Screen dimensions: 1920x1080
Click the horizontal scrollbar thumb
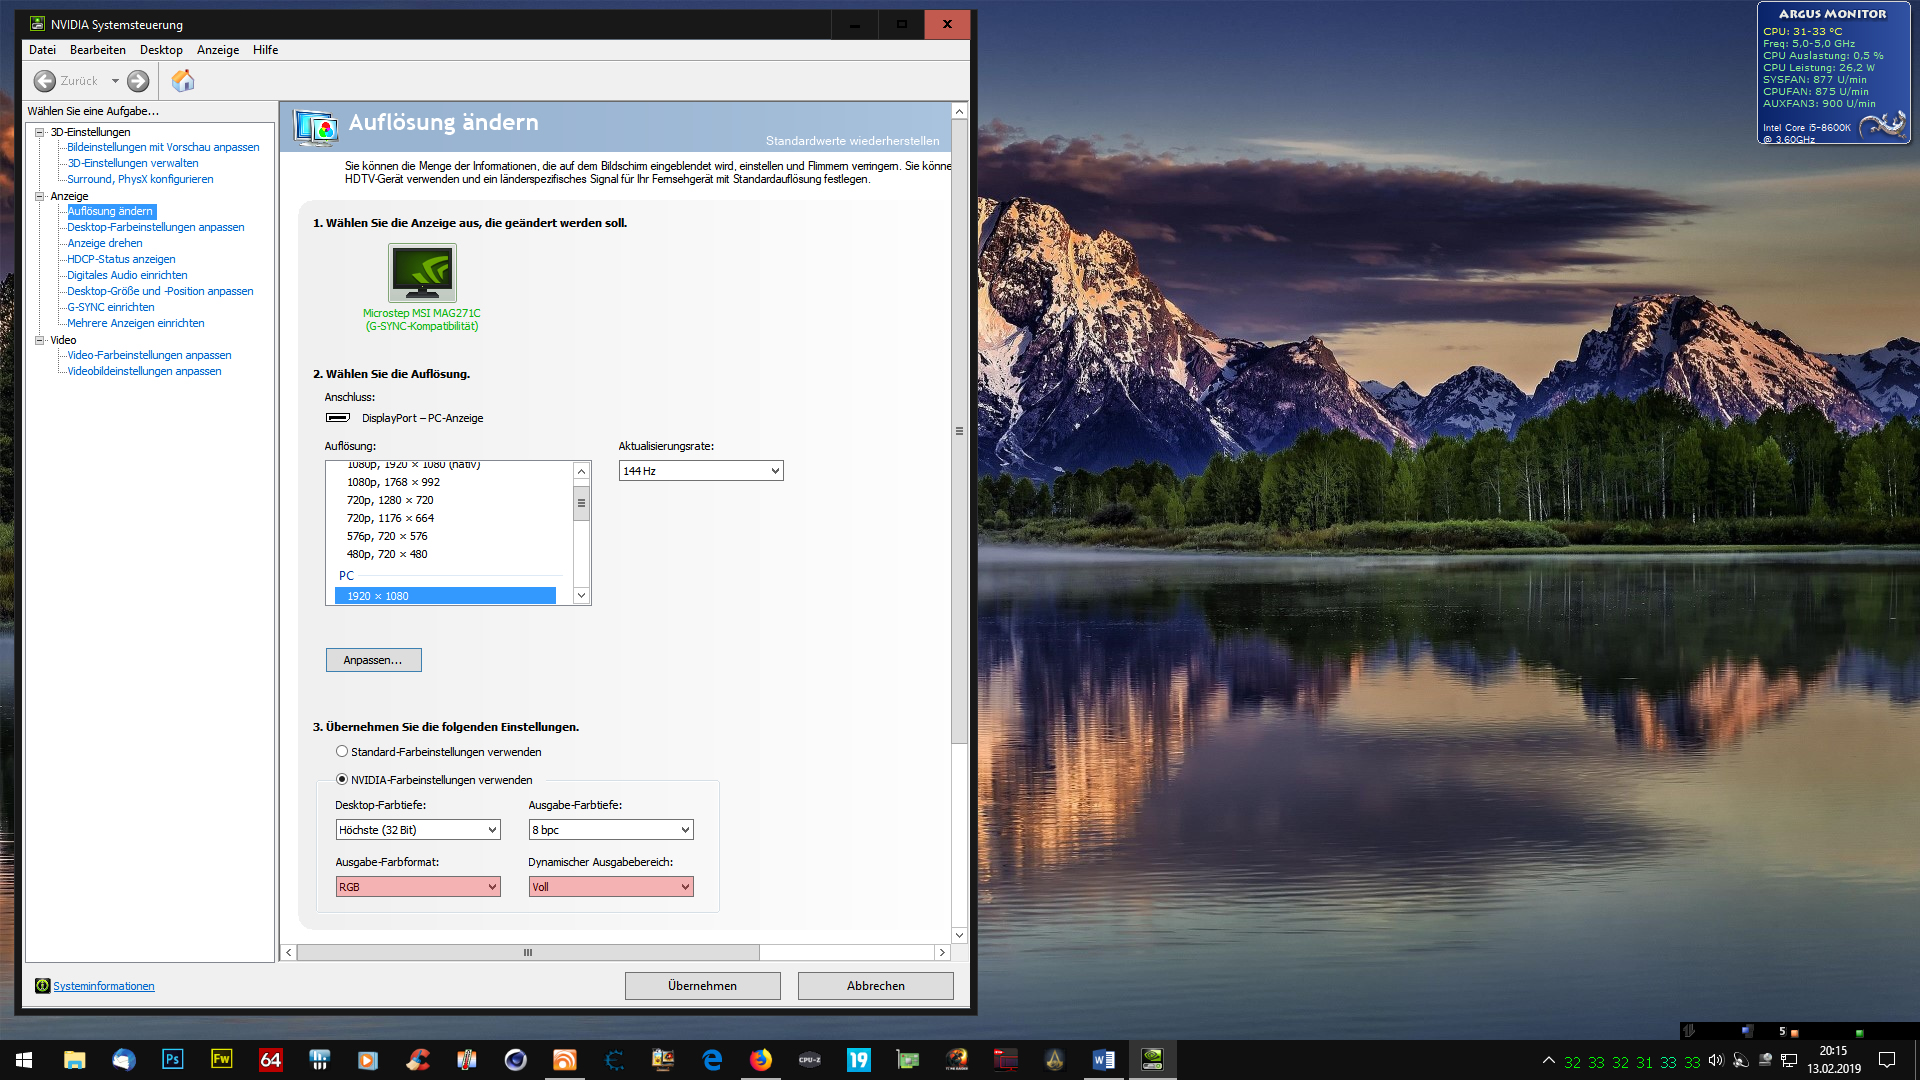coord(528,953)
